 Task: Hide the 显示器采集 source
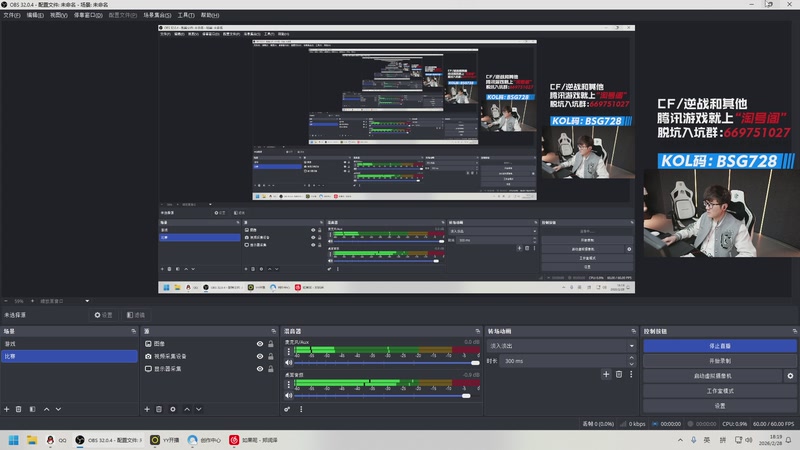pos(260,368)
